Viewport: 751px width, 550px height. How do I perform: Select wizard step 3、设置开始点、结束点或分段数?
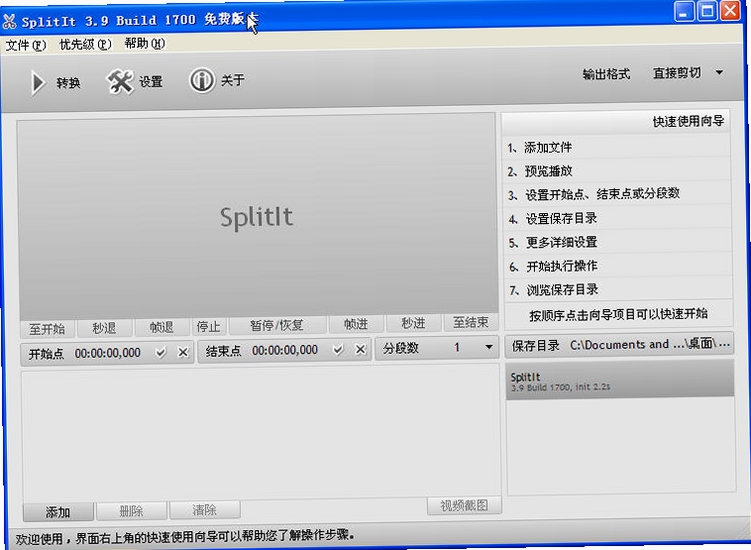tap(617, 194)
